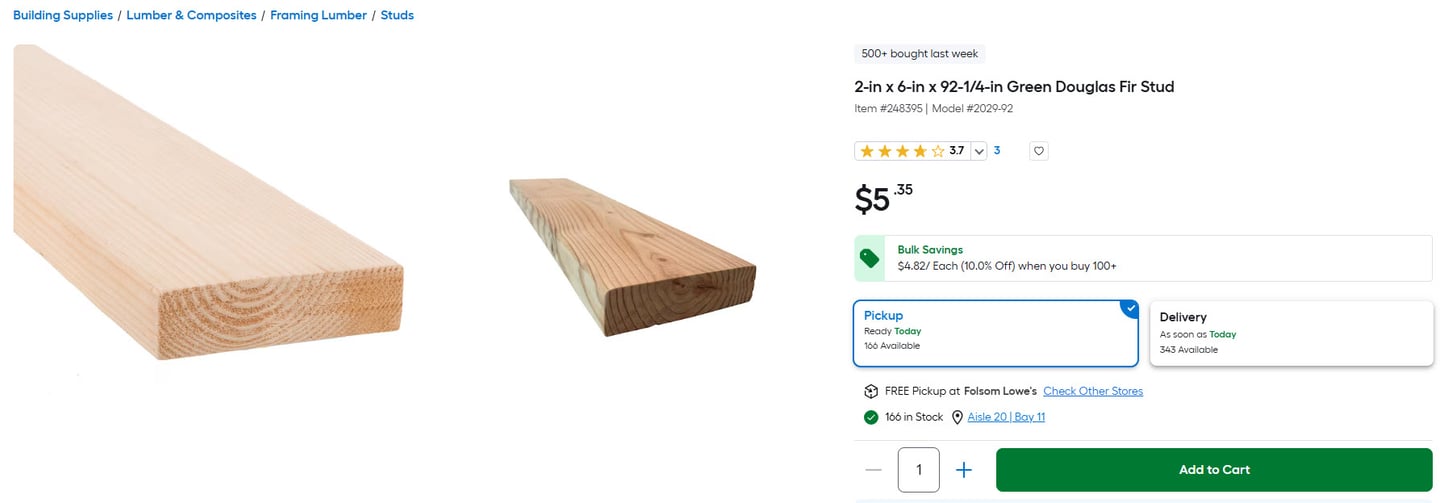The width and height of the screenshot is (1440, 503).
Task: Click the location pin icon
Action: click(957, 417)
